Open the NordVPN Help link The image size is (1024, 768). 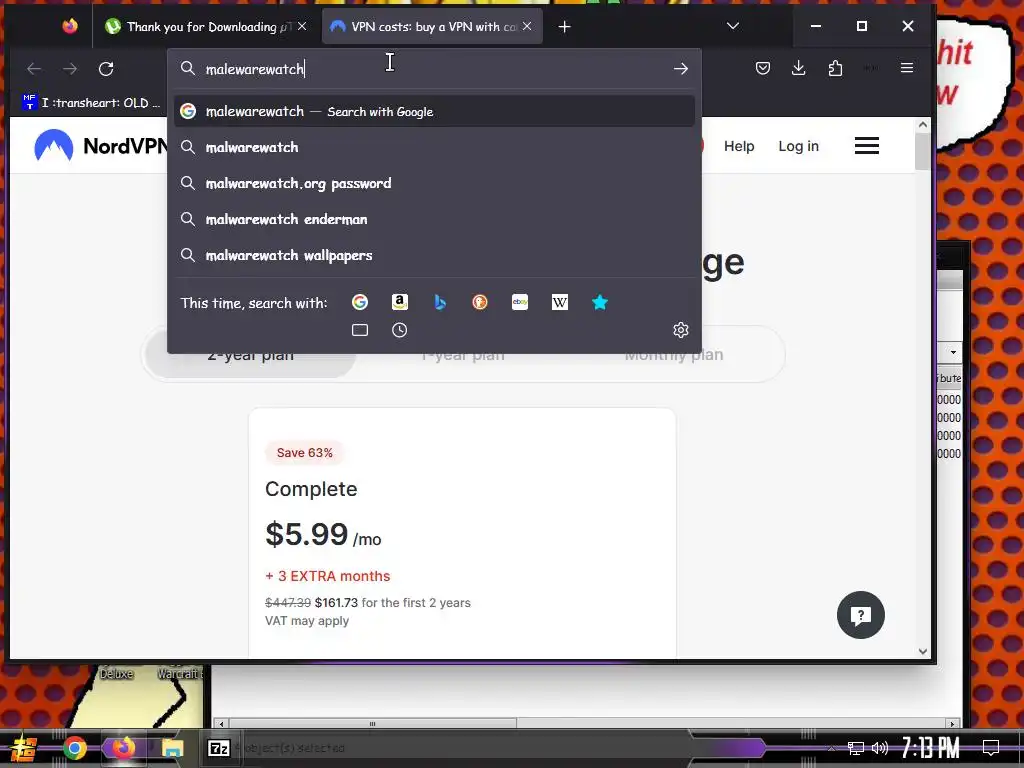[x=739, y=146]
